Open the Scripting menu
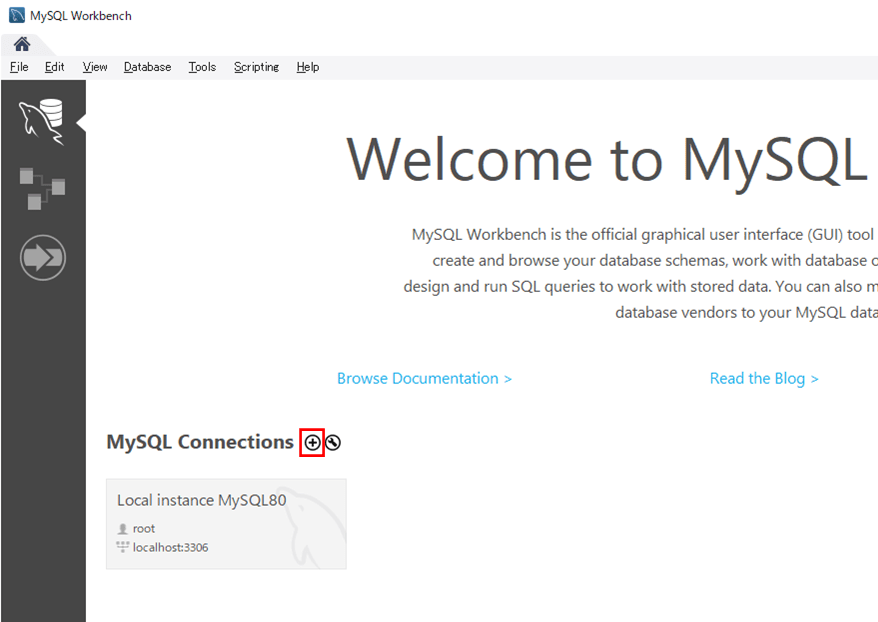The image size is (878, 622). 256,67
